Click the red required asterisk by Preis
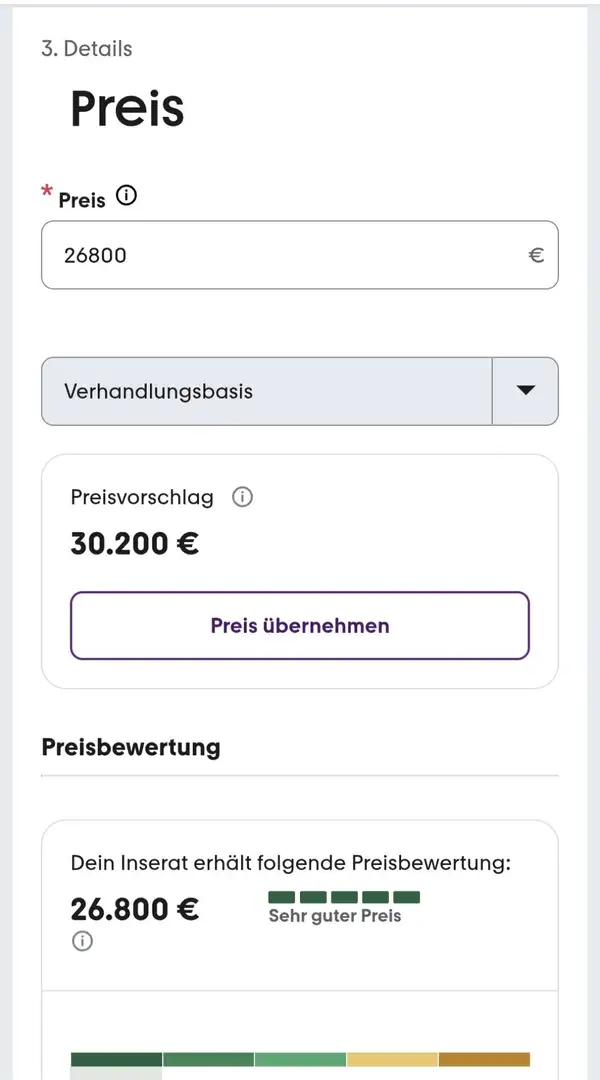The height and width of the screenshot is (1080, 600). [47, 192]
